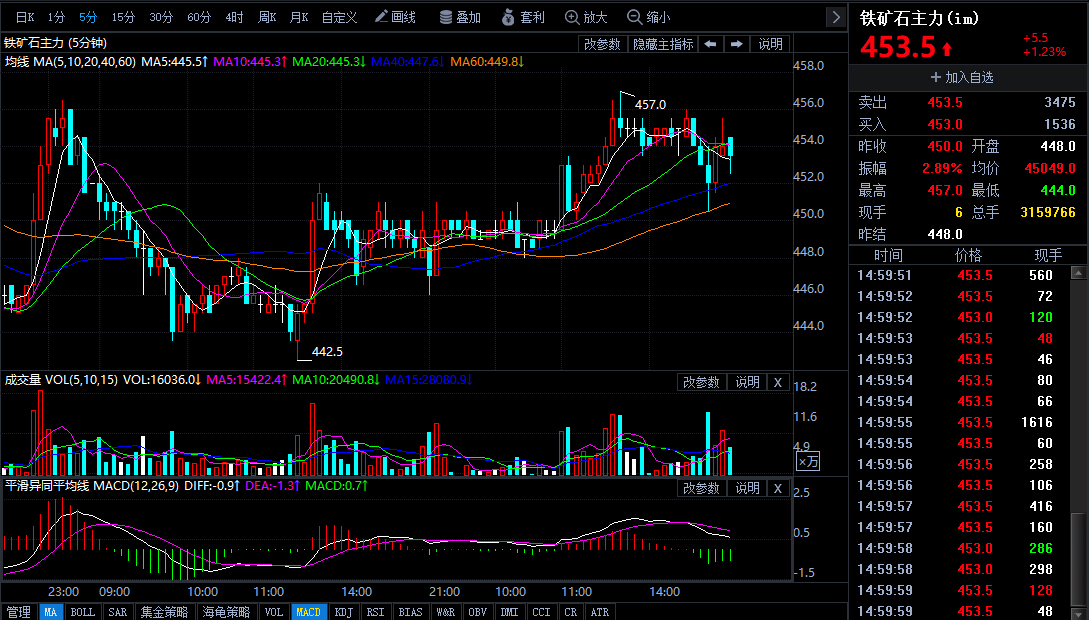The height and width of the screenshot is (620, 1089).
Task: Click scroll-up arrow of trade list
Action: tap(1079, 273)
